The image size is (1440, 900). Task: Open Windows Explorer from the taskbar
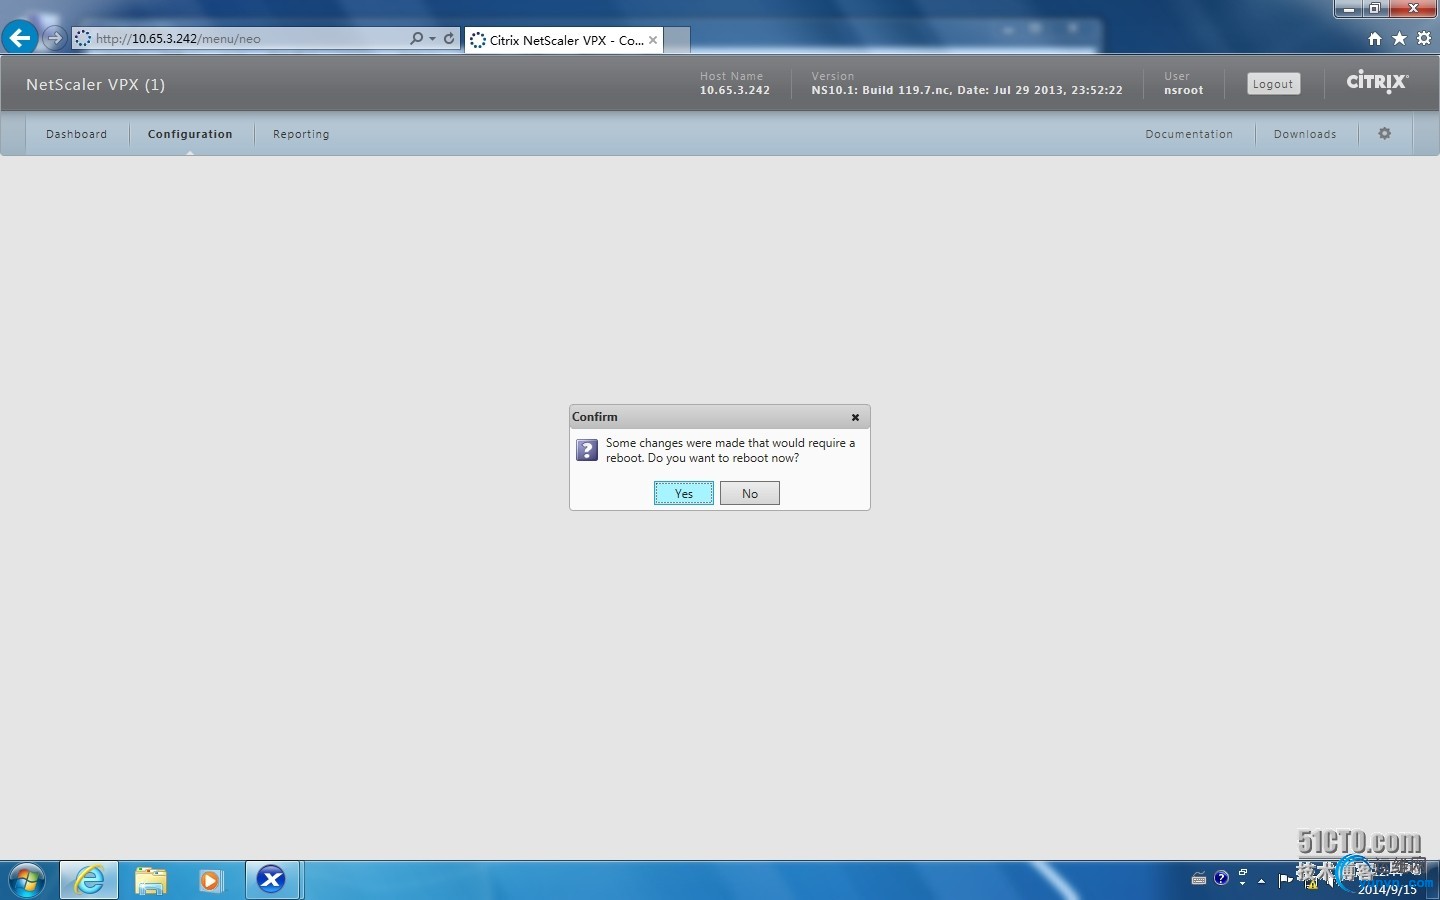tap(150, 880)
